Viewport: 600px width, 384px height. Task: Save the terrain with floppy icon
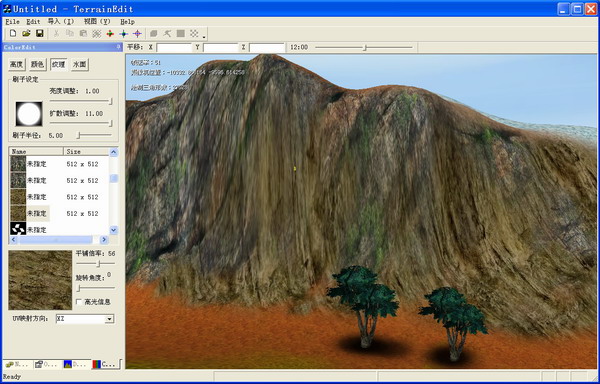click(x=39, y=34)
